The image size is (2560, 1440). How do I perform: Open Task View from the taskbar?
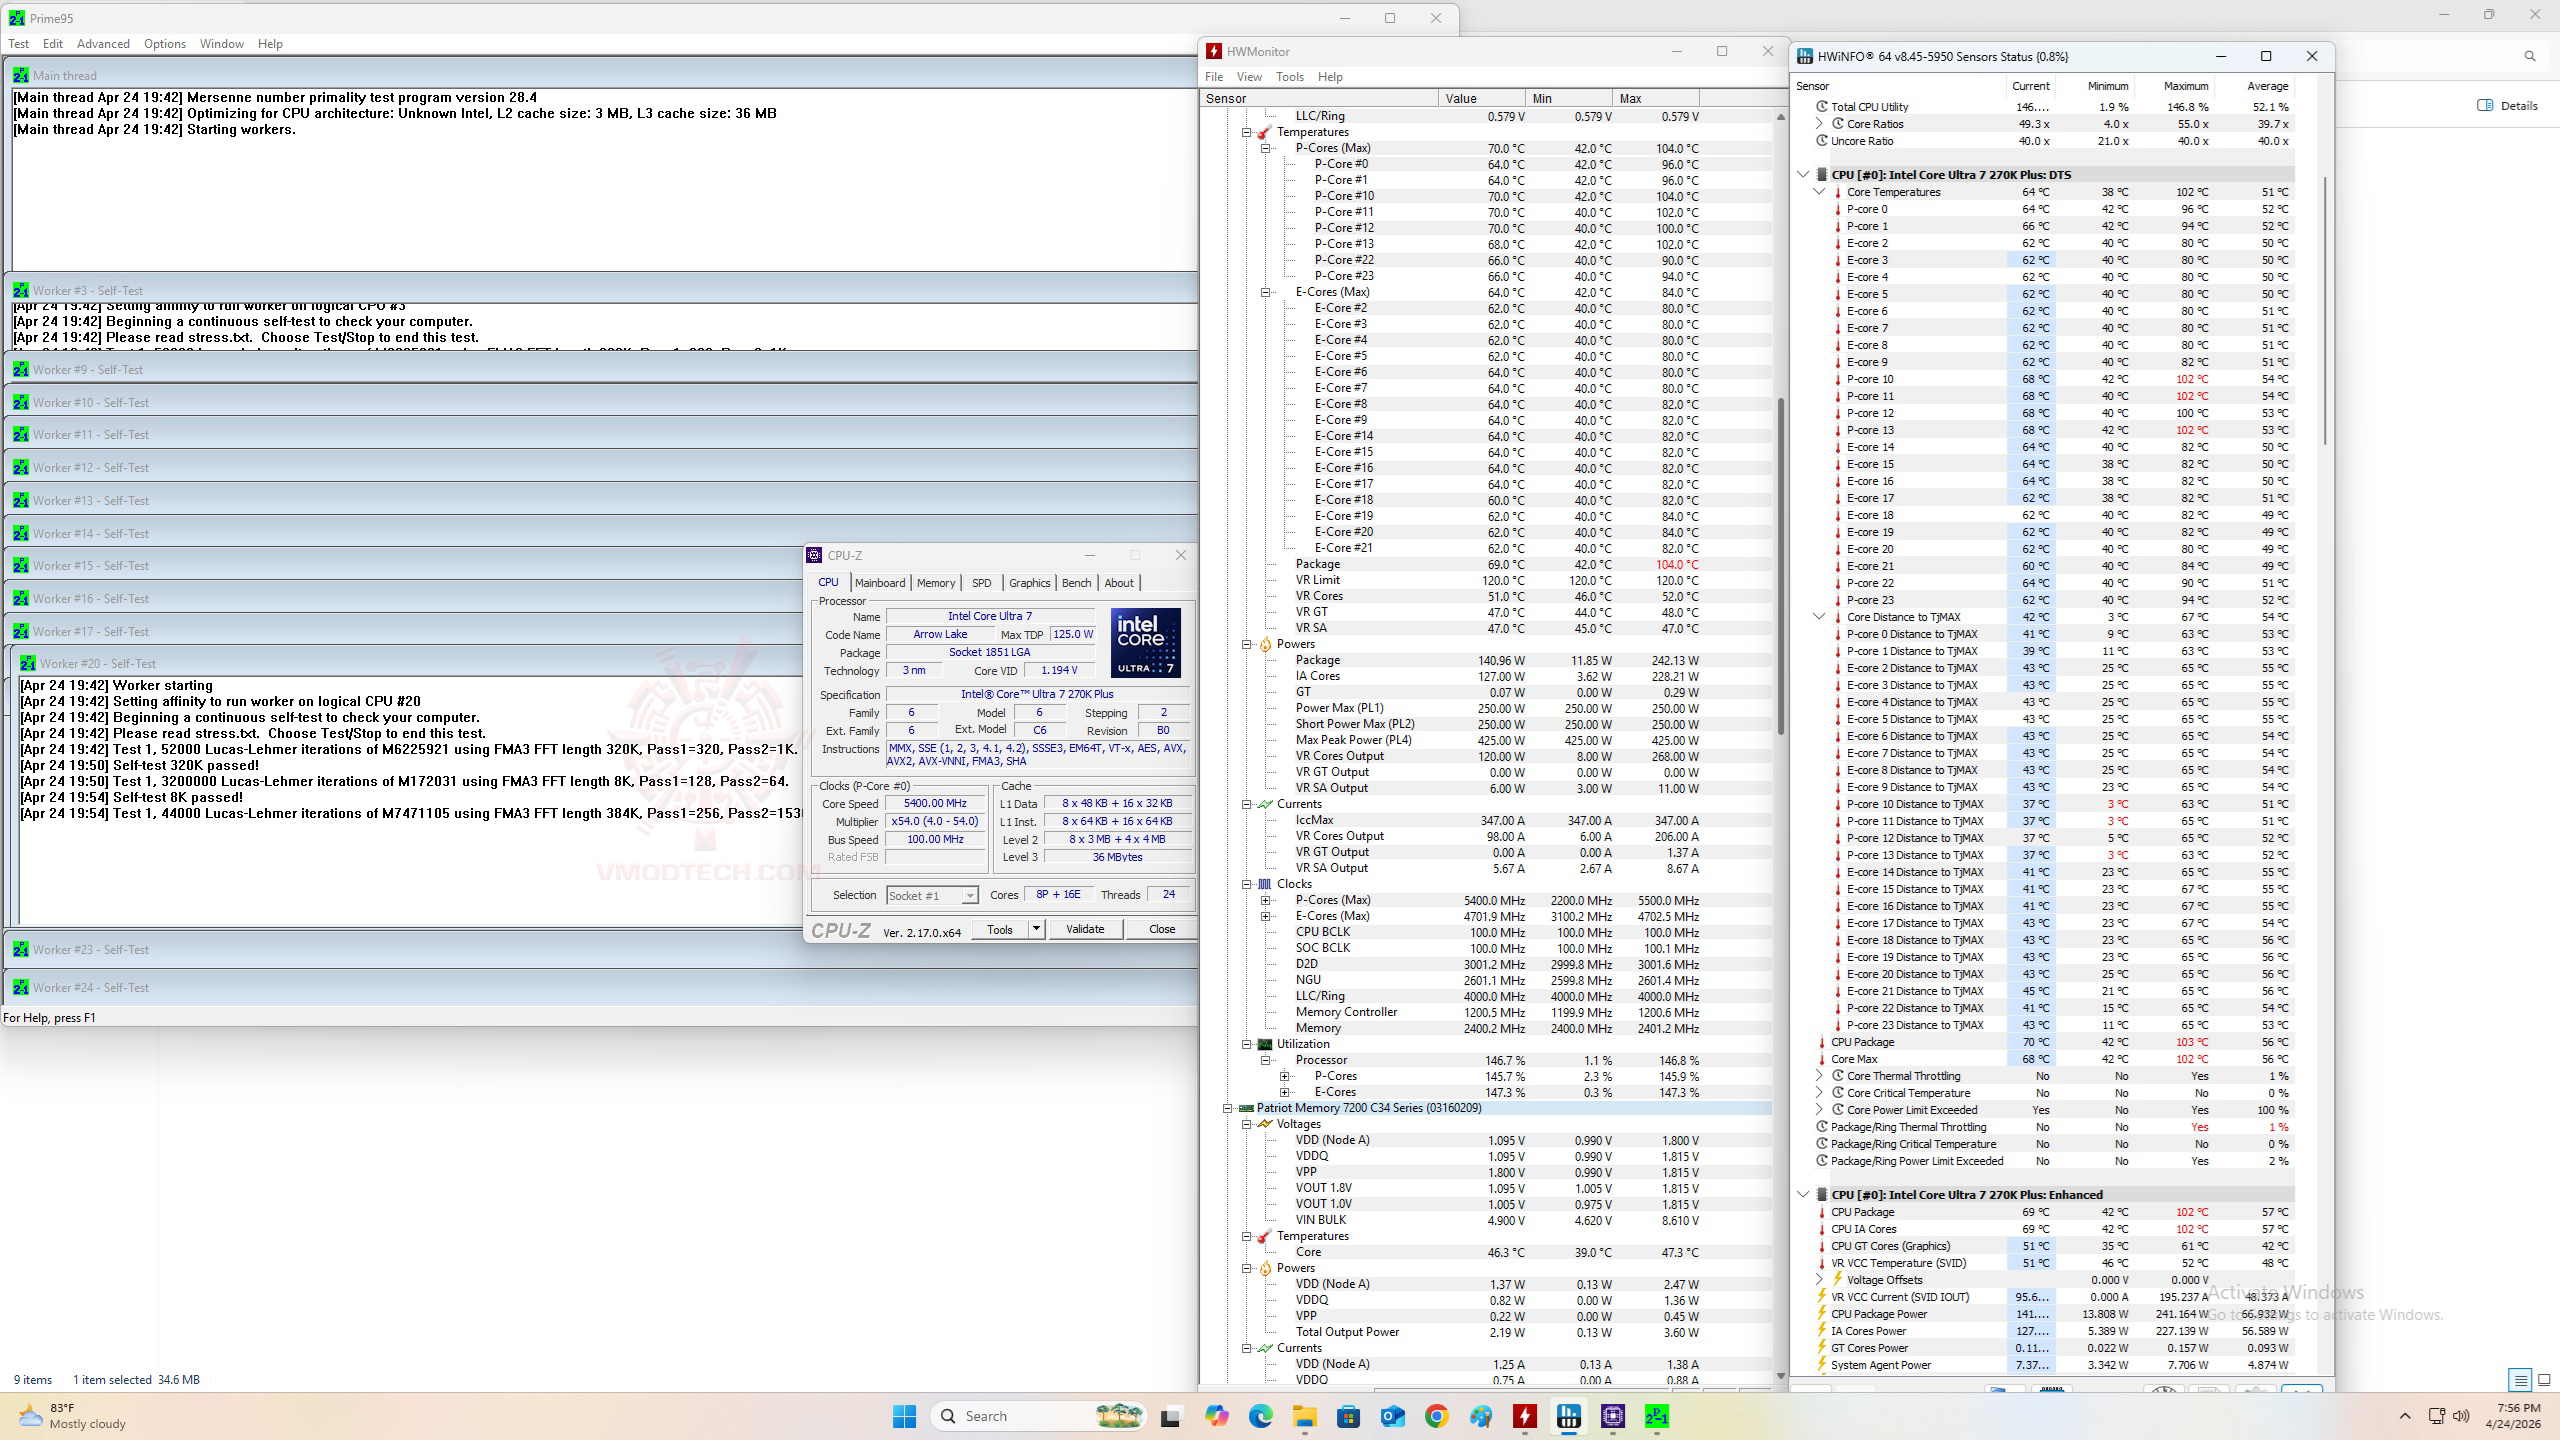click(x=1170, y=1416)
